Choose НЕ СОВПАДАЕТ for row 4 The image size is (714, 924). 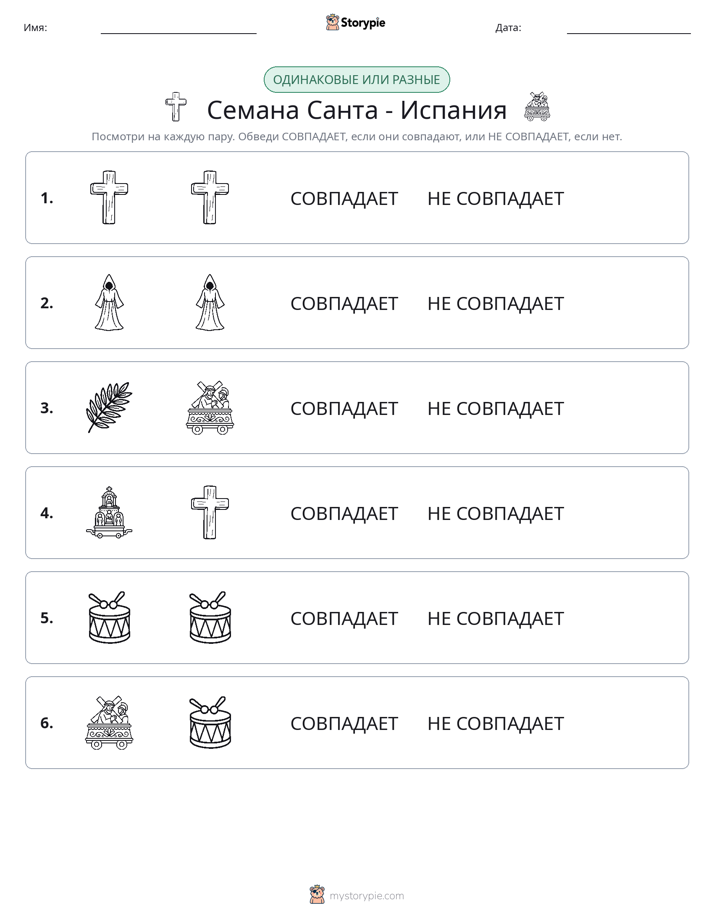click(495, 513)
